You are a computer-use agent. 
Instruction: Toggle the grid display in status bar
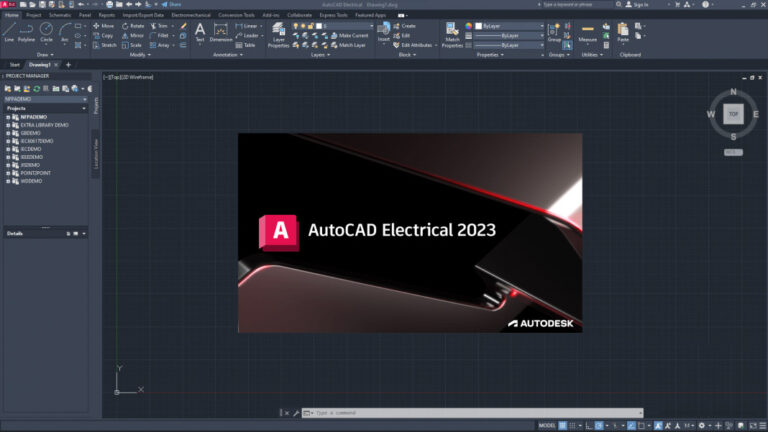[562, 426]
